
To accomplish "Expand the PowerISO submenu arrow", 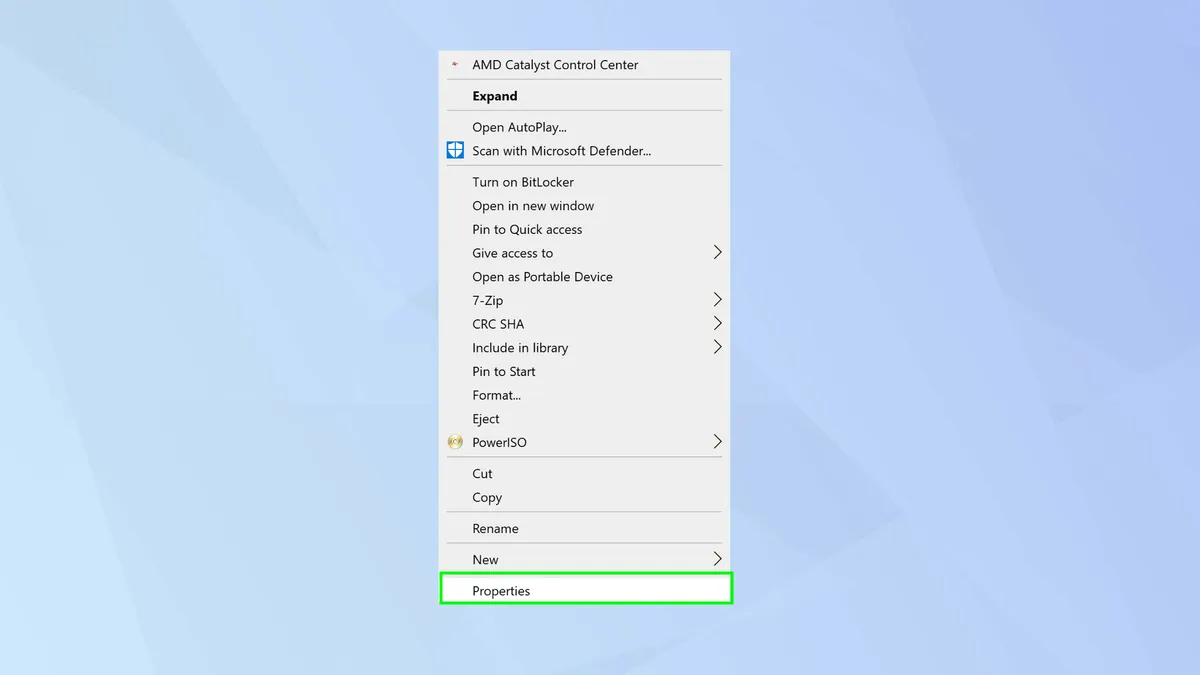I will coord(717,442).
